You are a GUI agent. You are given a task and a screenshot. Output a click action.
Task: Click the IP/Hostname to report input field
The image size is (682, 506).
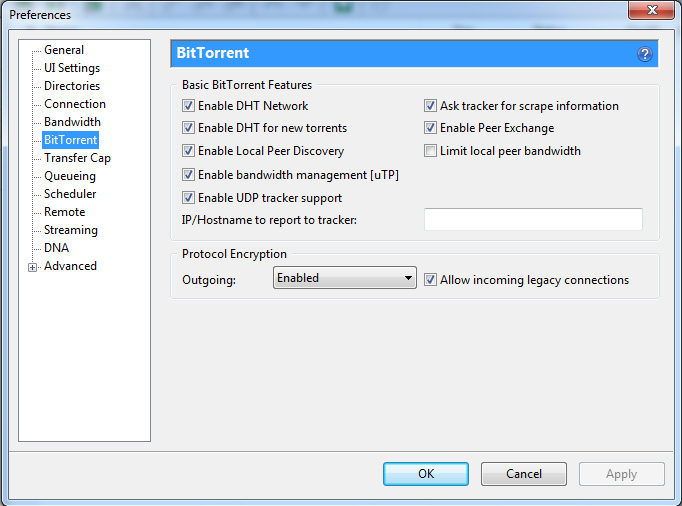coord(533,219)
